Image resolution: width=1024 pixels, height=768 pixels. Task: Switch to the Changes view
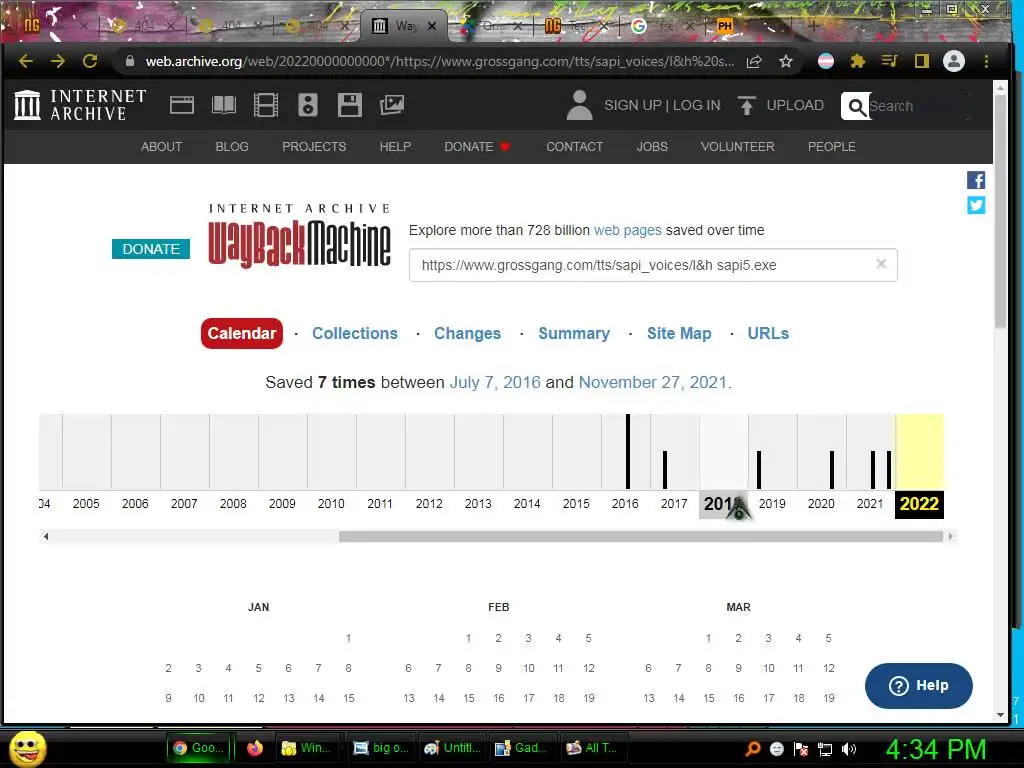(x=468, y=333)
